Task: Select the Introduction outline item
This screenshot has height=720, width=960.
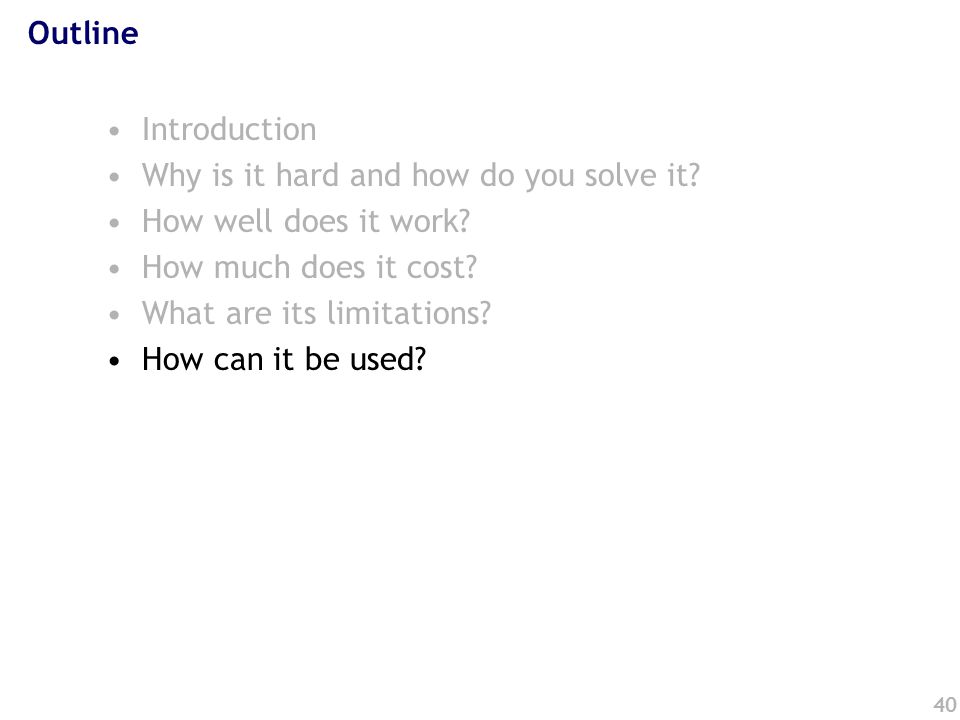Action: point(229,129)
